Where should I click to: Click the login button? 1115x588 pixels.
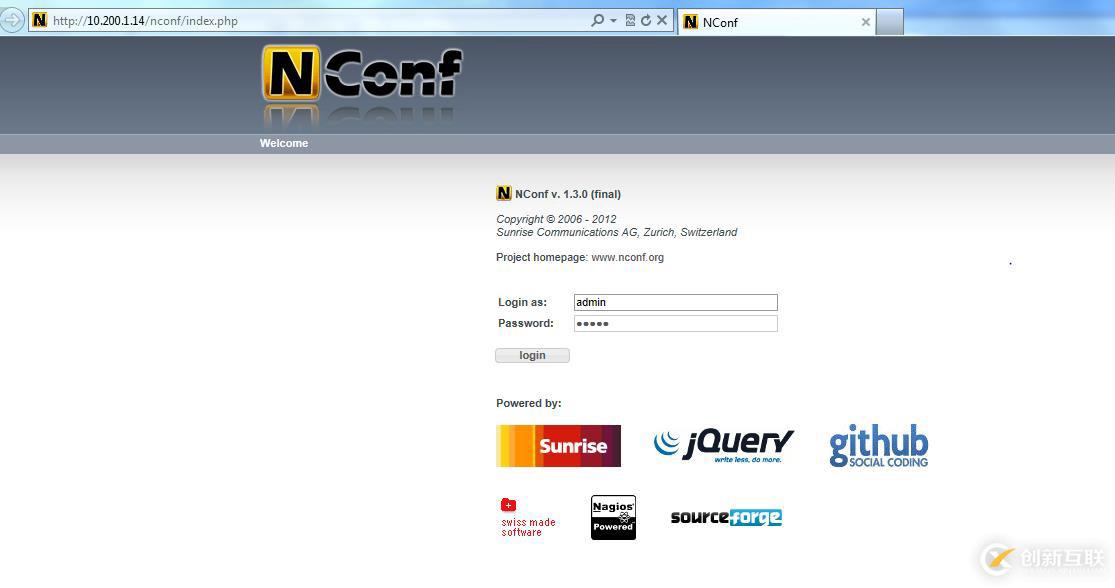[532, 356]
